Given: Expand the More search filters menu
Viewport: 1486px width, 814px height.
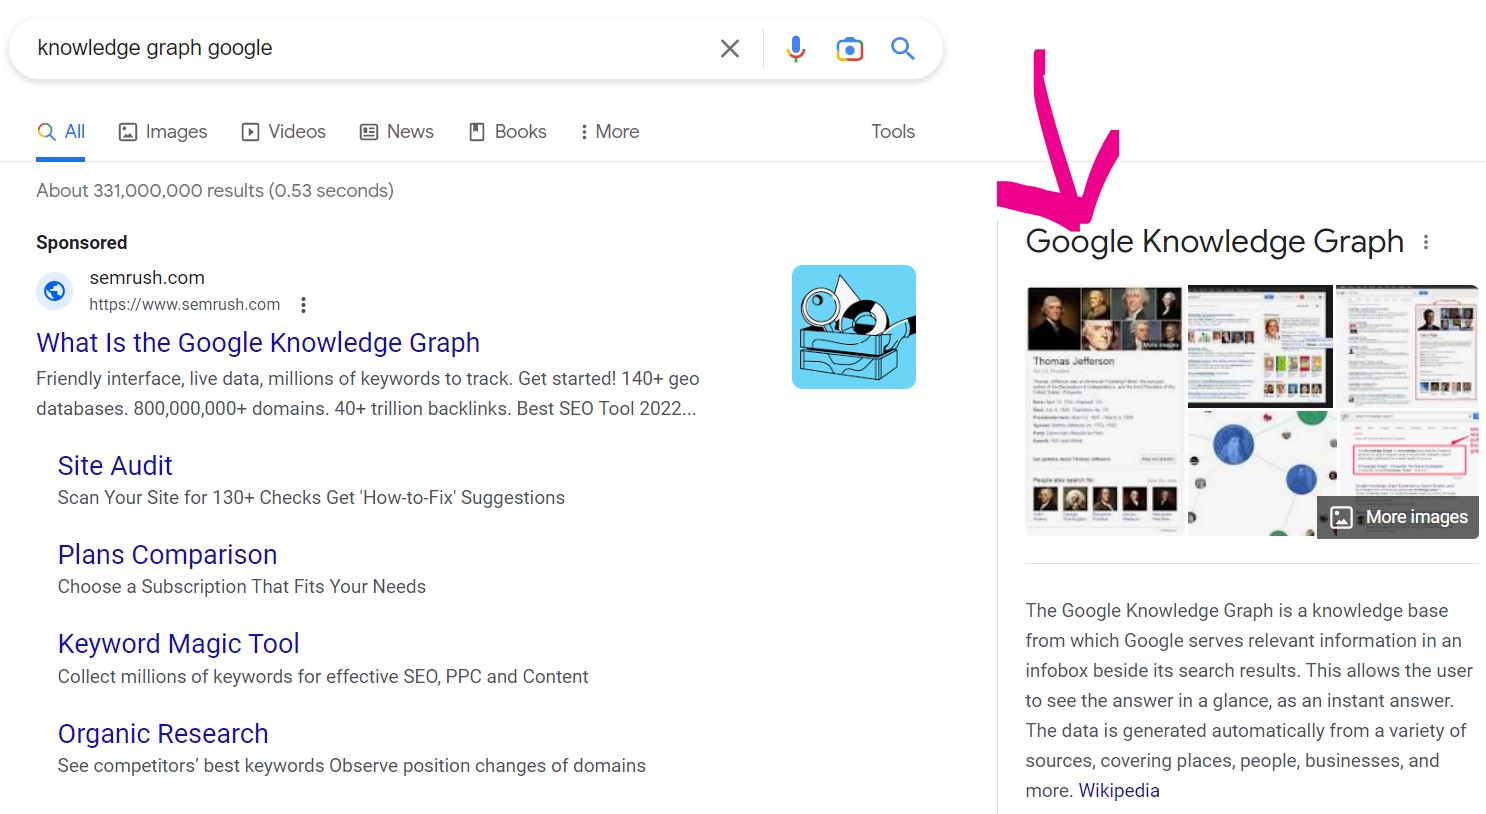Looking at the screenshot, I should tap(609, 132).
